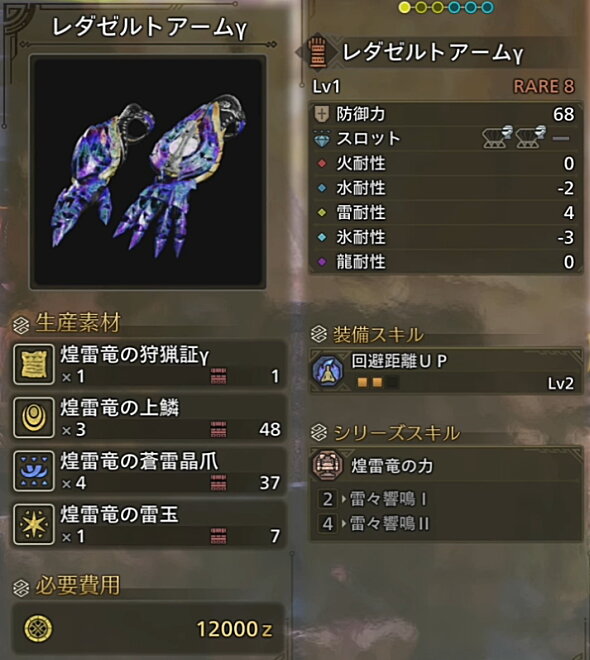Click the yellow page indicator dot
The height and width of the screenshot is (660, 590).
coord(404,7)
